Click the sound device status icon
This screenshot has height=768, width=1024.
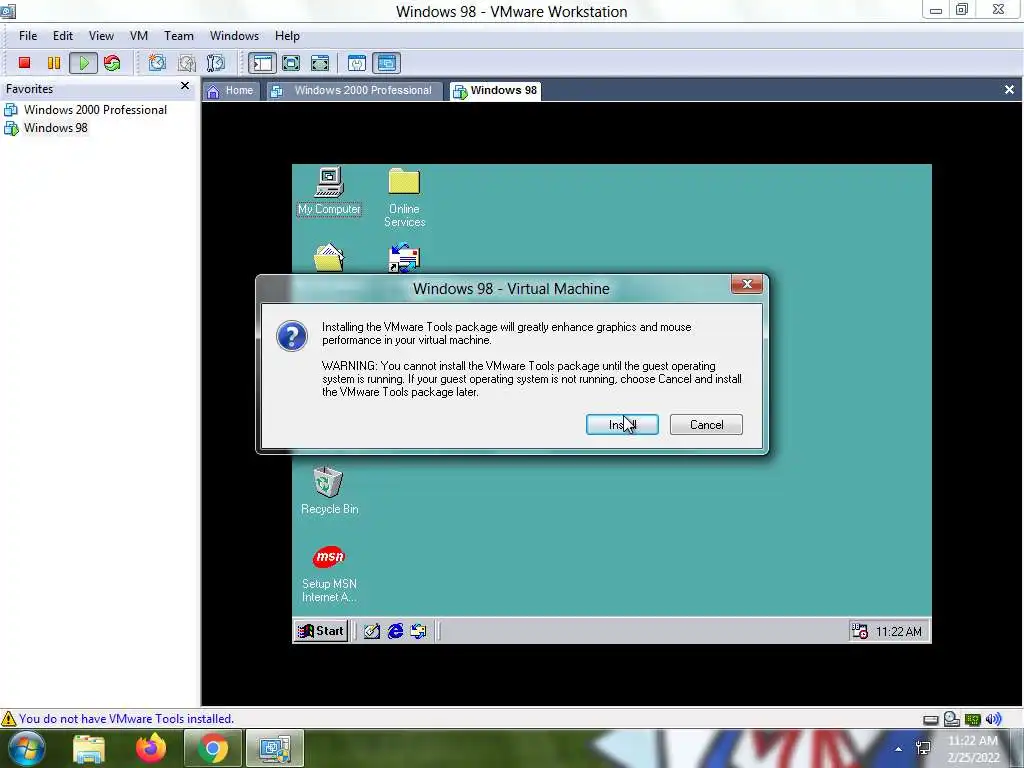point(993,719)
